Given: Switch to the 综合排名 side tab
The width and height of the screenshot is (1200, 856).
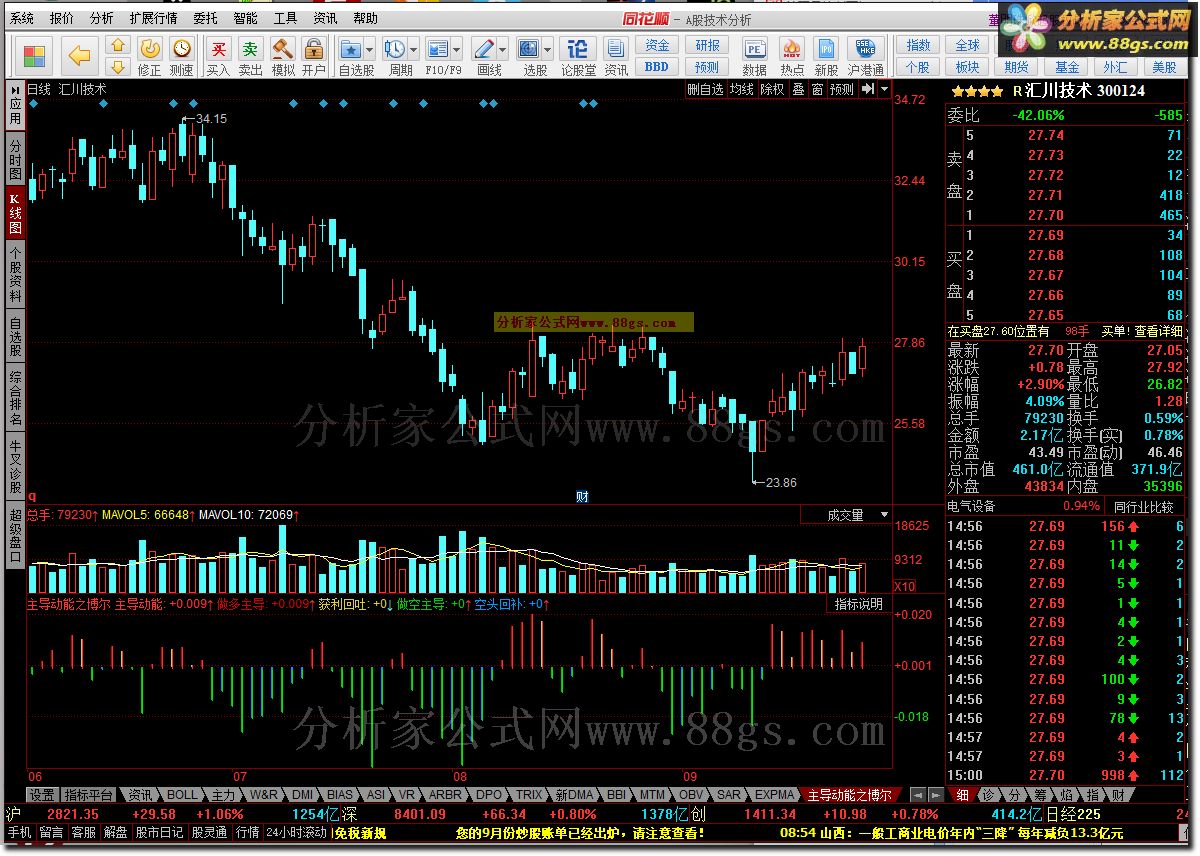Looking at the screenshot, I should pyautogui.click(x=15, y=396).
